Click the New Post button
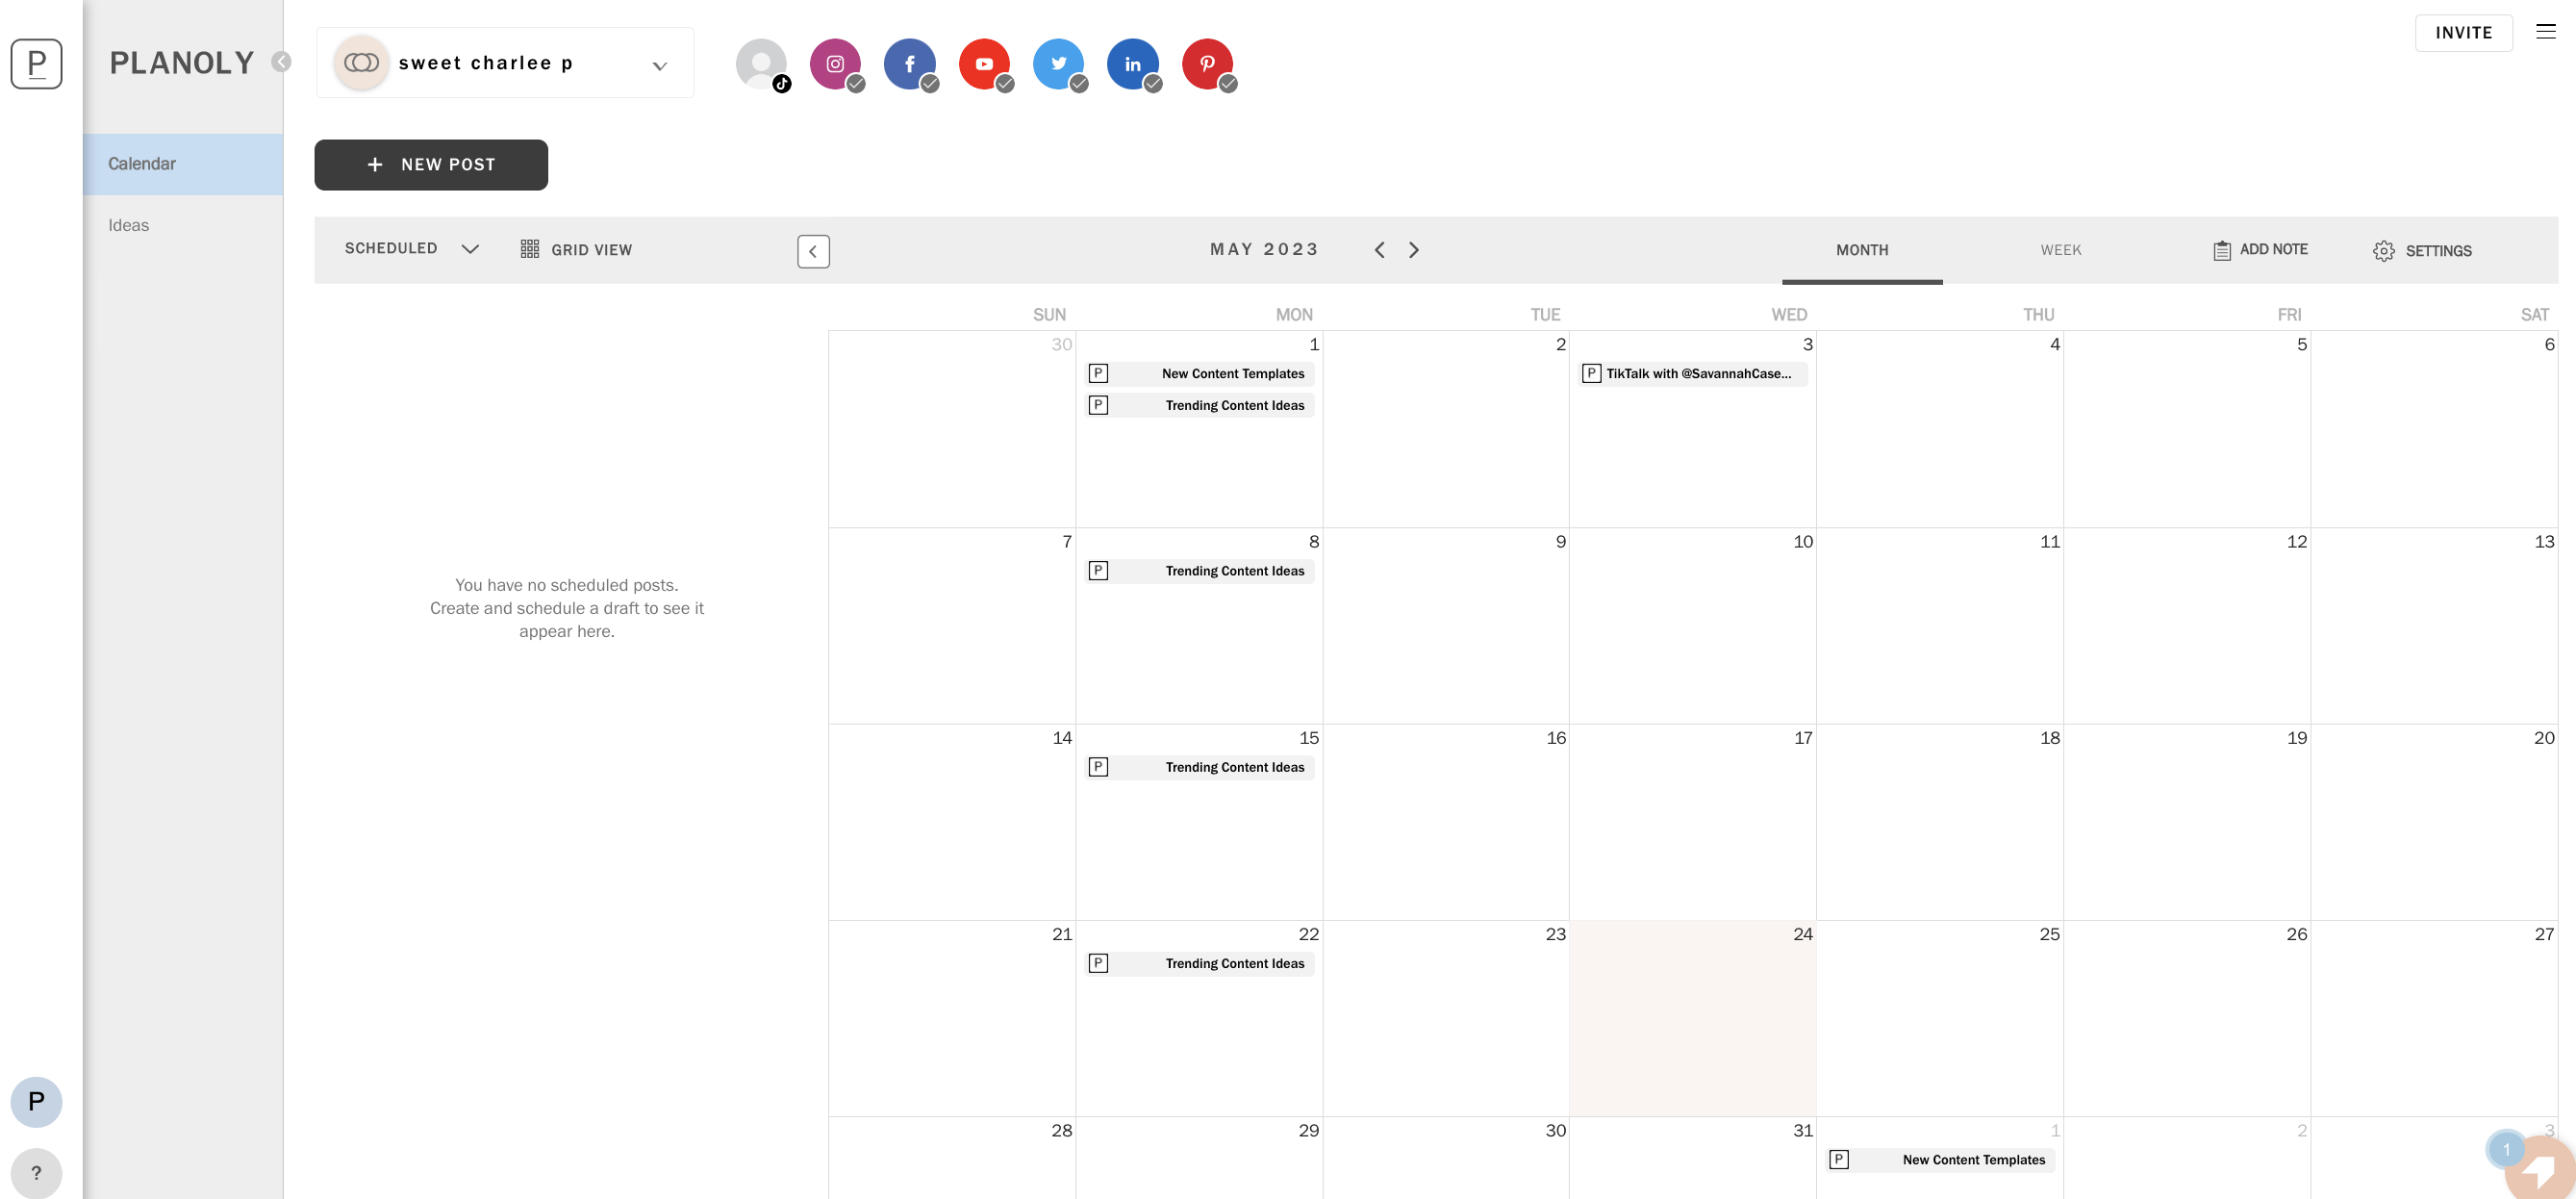 [x=430, y=165]
